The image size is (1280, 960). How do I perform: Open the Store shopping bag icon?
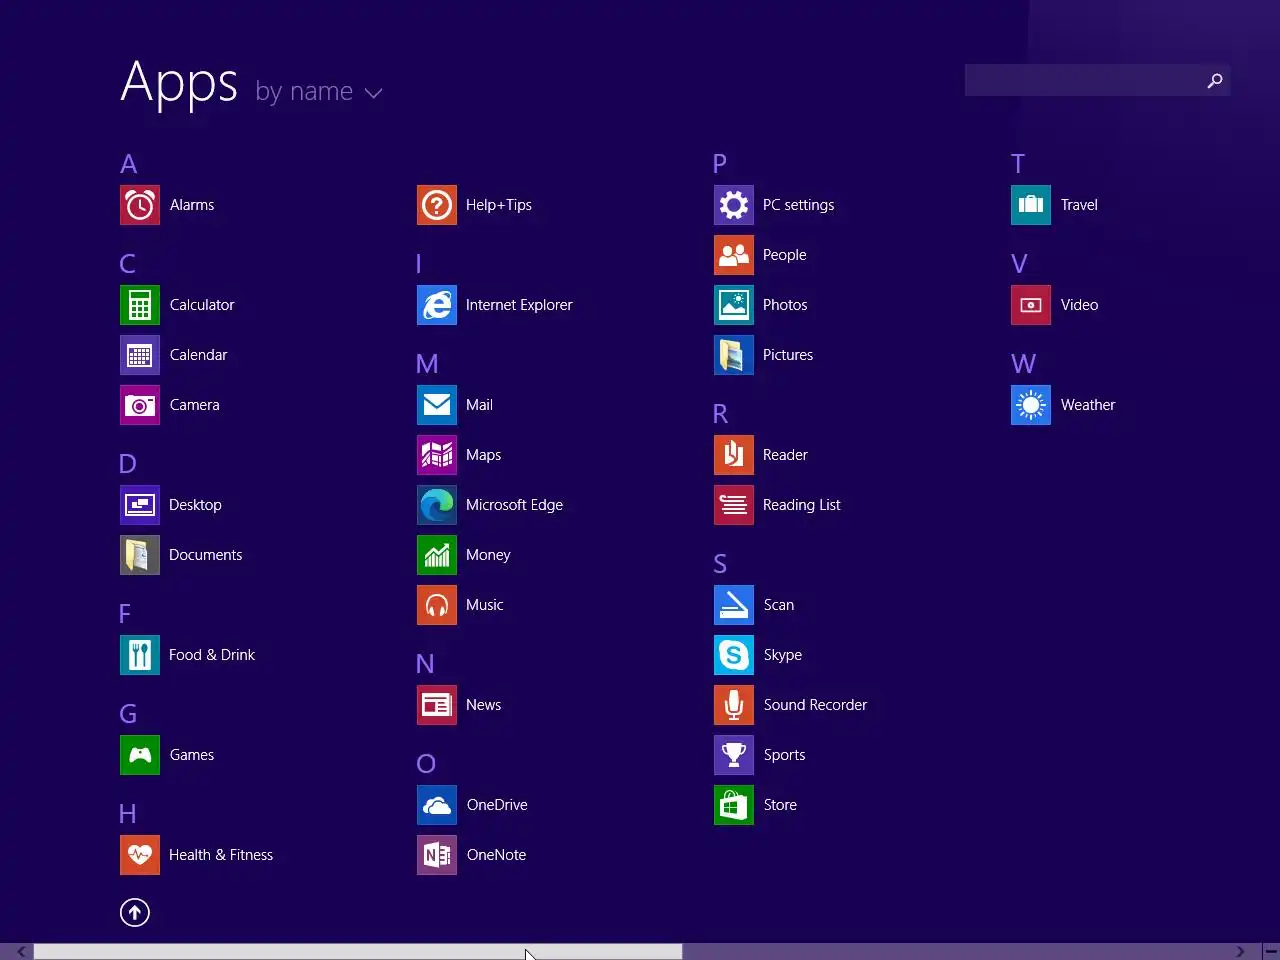(x=734, y=805)
